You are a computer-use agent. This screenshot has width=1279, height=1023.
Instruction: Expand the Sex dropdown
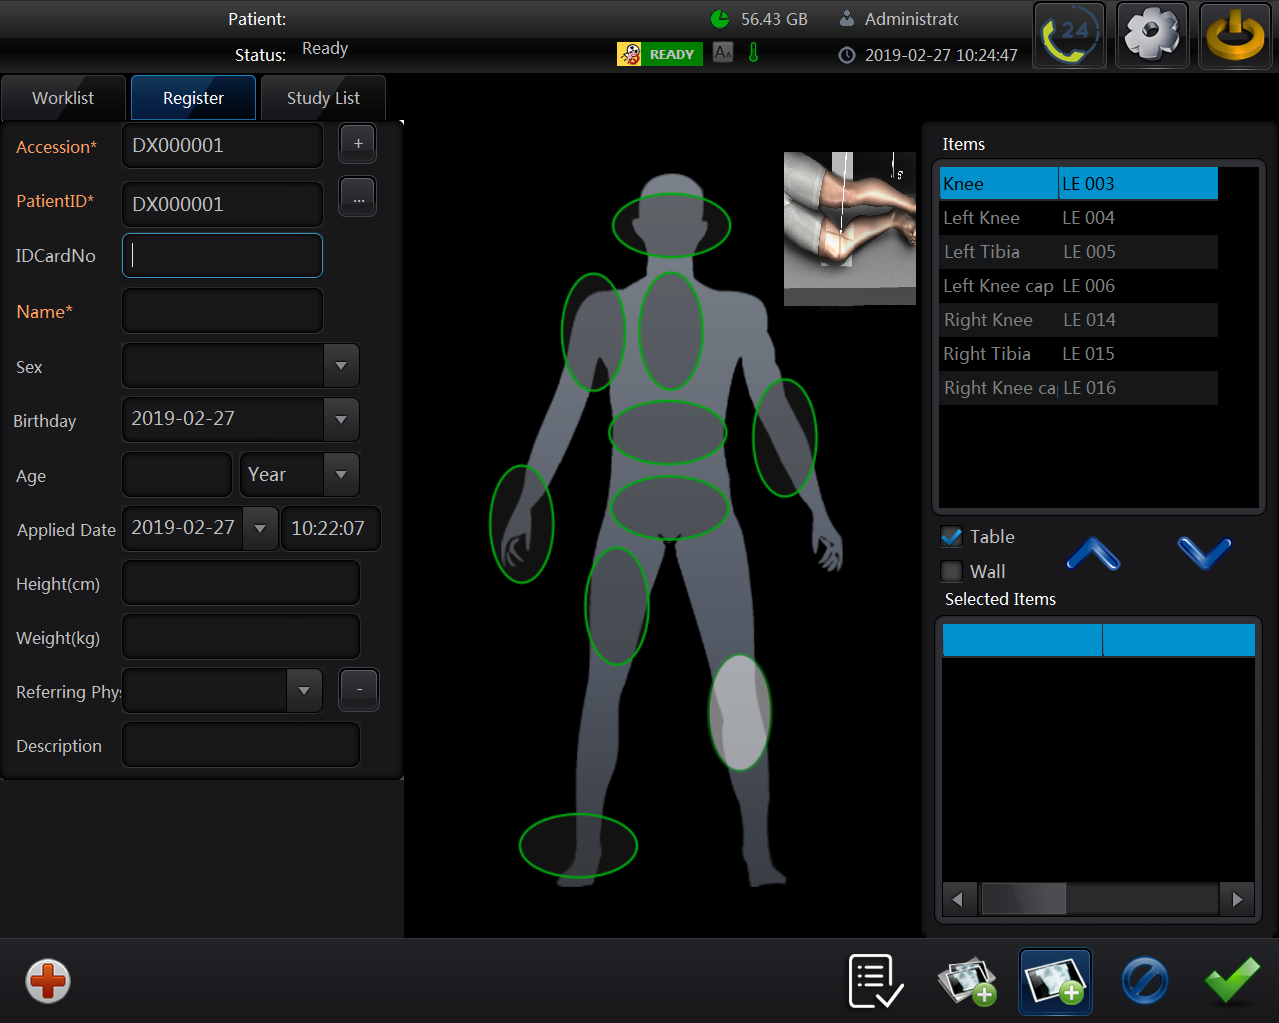341,366
